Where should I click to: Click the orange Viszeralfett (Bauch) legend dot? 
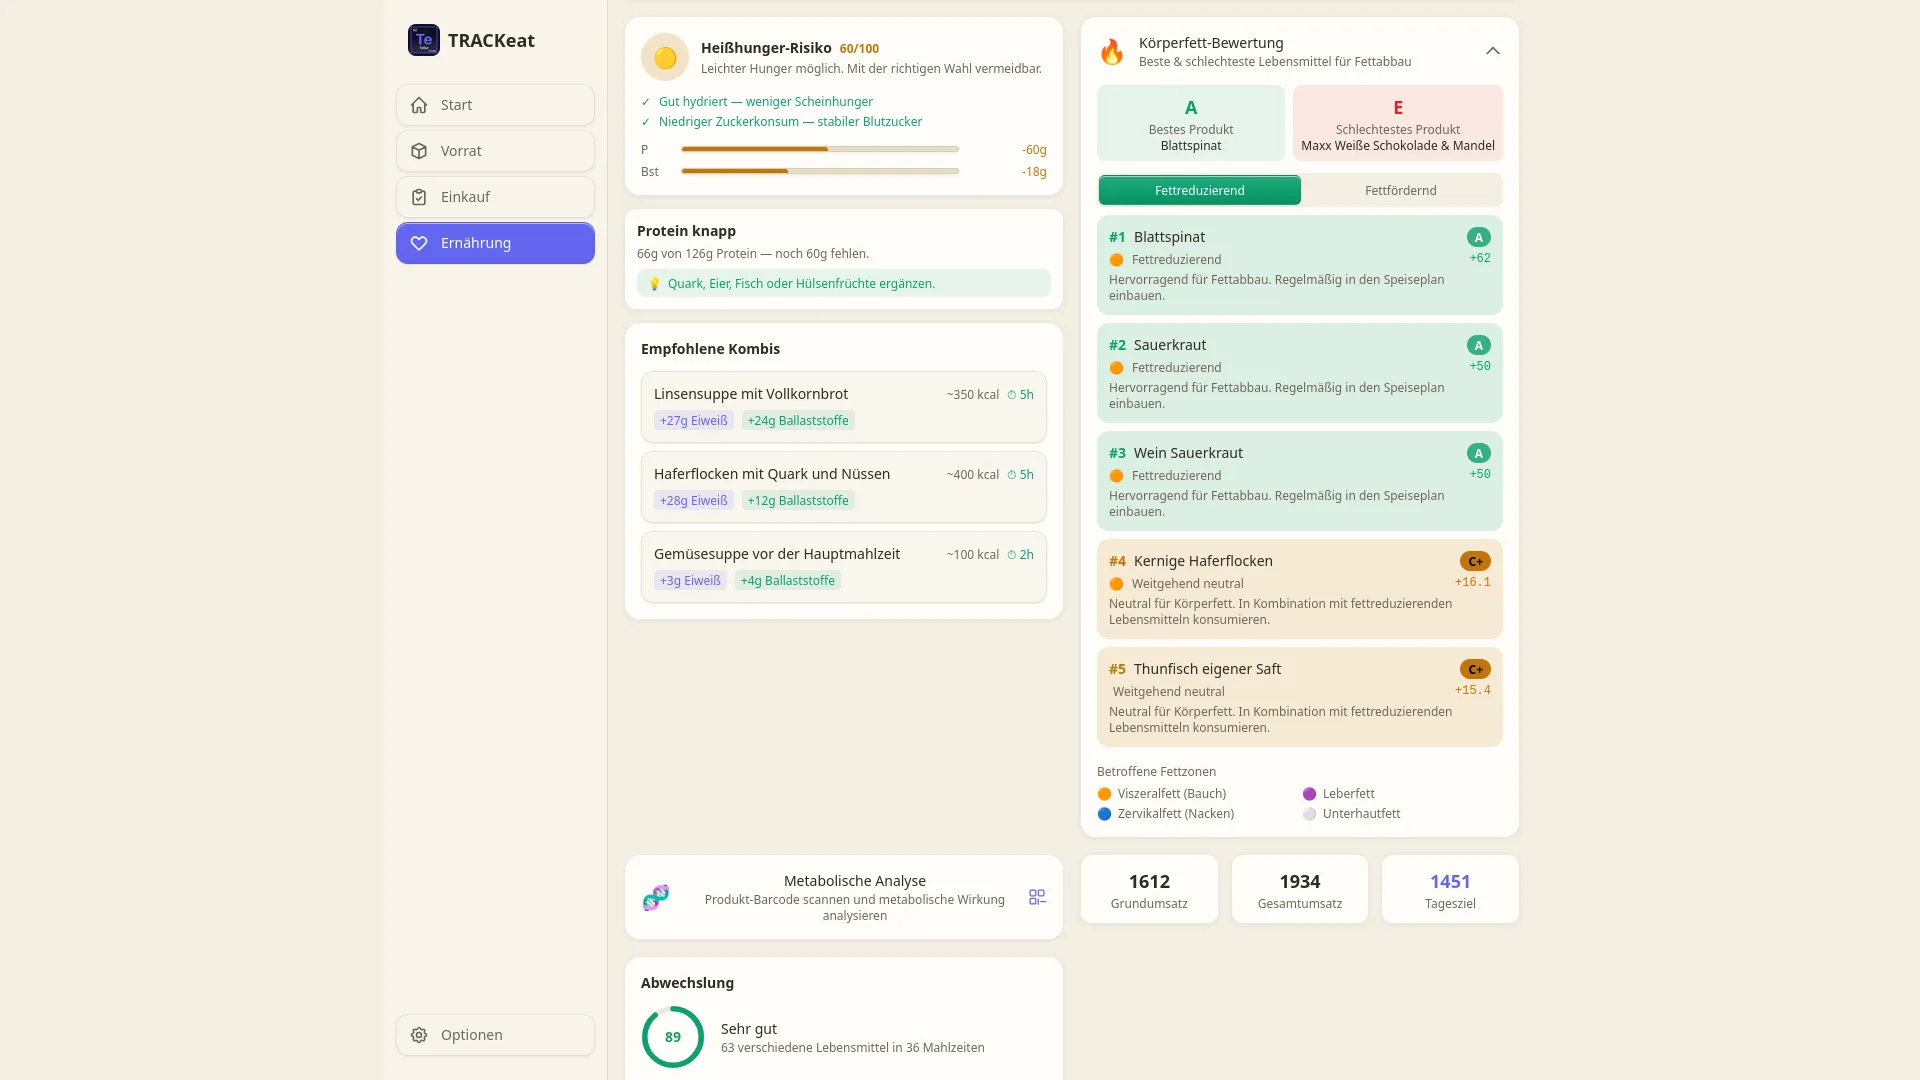pyautogui.click(x=1104, y=794)
